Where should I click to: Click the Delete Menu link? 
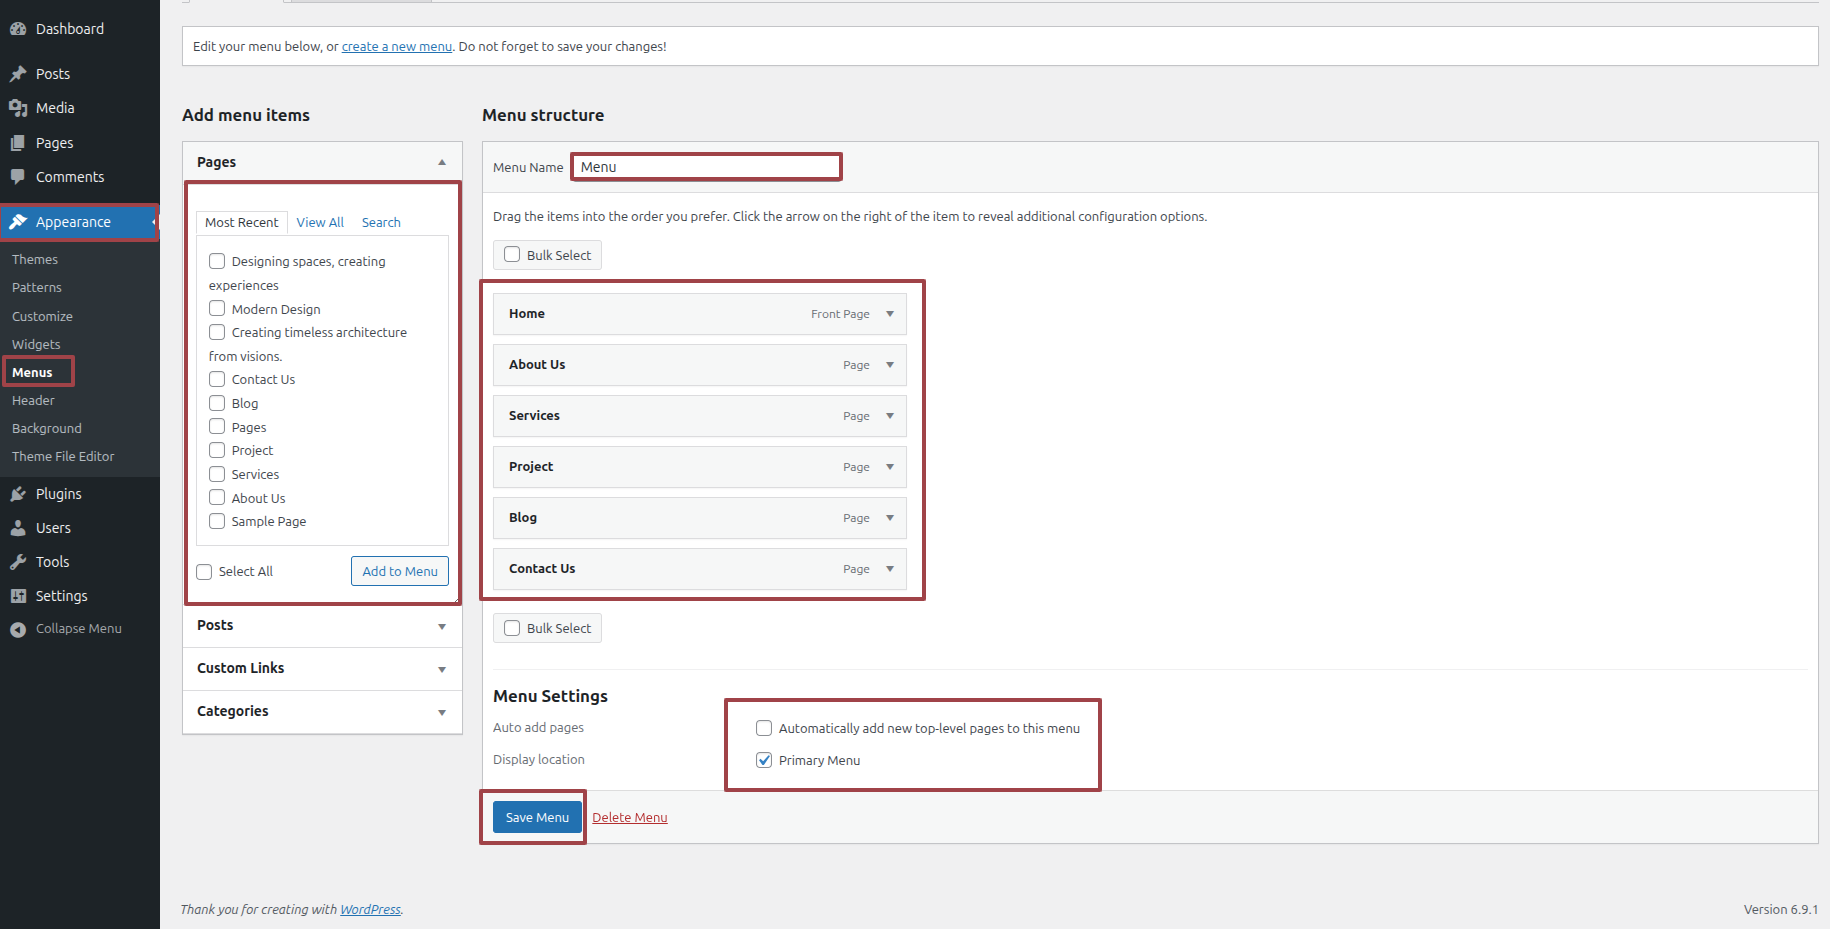tap(629, 817)
